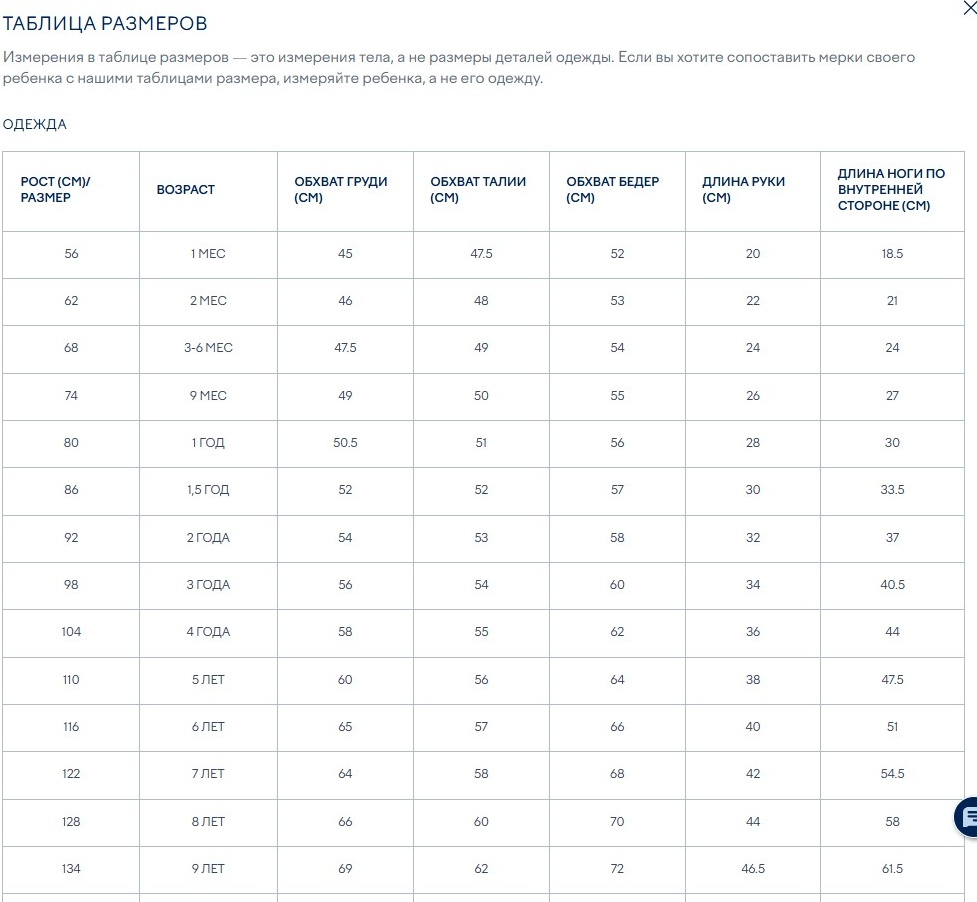Image resolution: width=977 pixels, height=902 pixels.
Task: Select the 5 ЛЕТ age cell
Action: pos(208,680)
